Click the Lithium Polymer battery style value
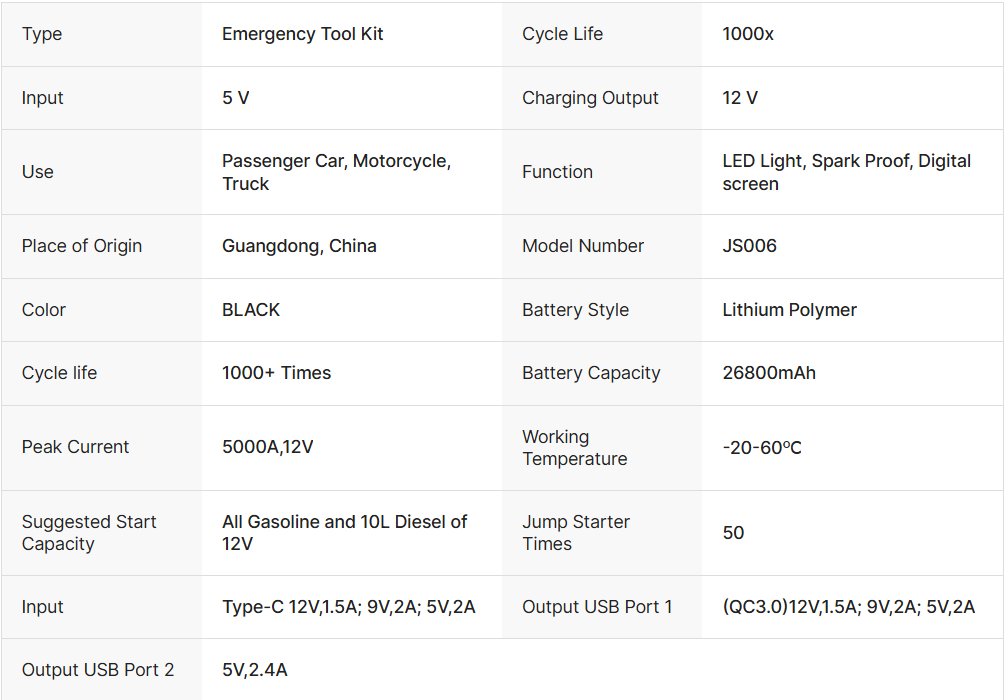The width and height of the screenshot is (1005, 700). [x=789, y=310]
